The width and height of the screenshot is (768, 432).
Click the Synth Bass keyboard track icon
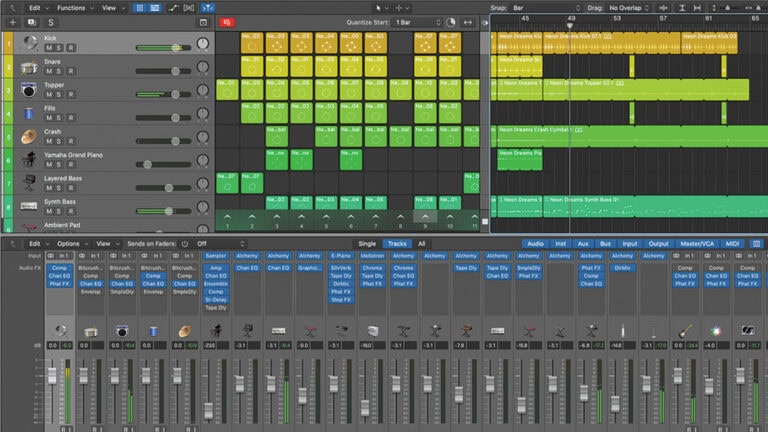(x=29, y=206)
